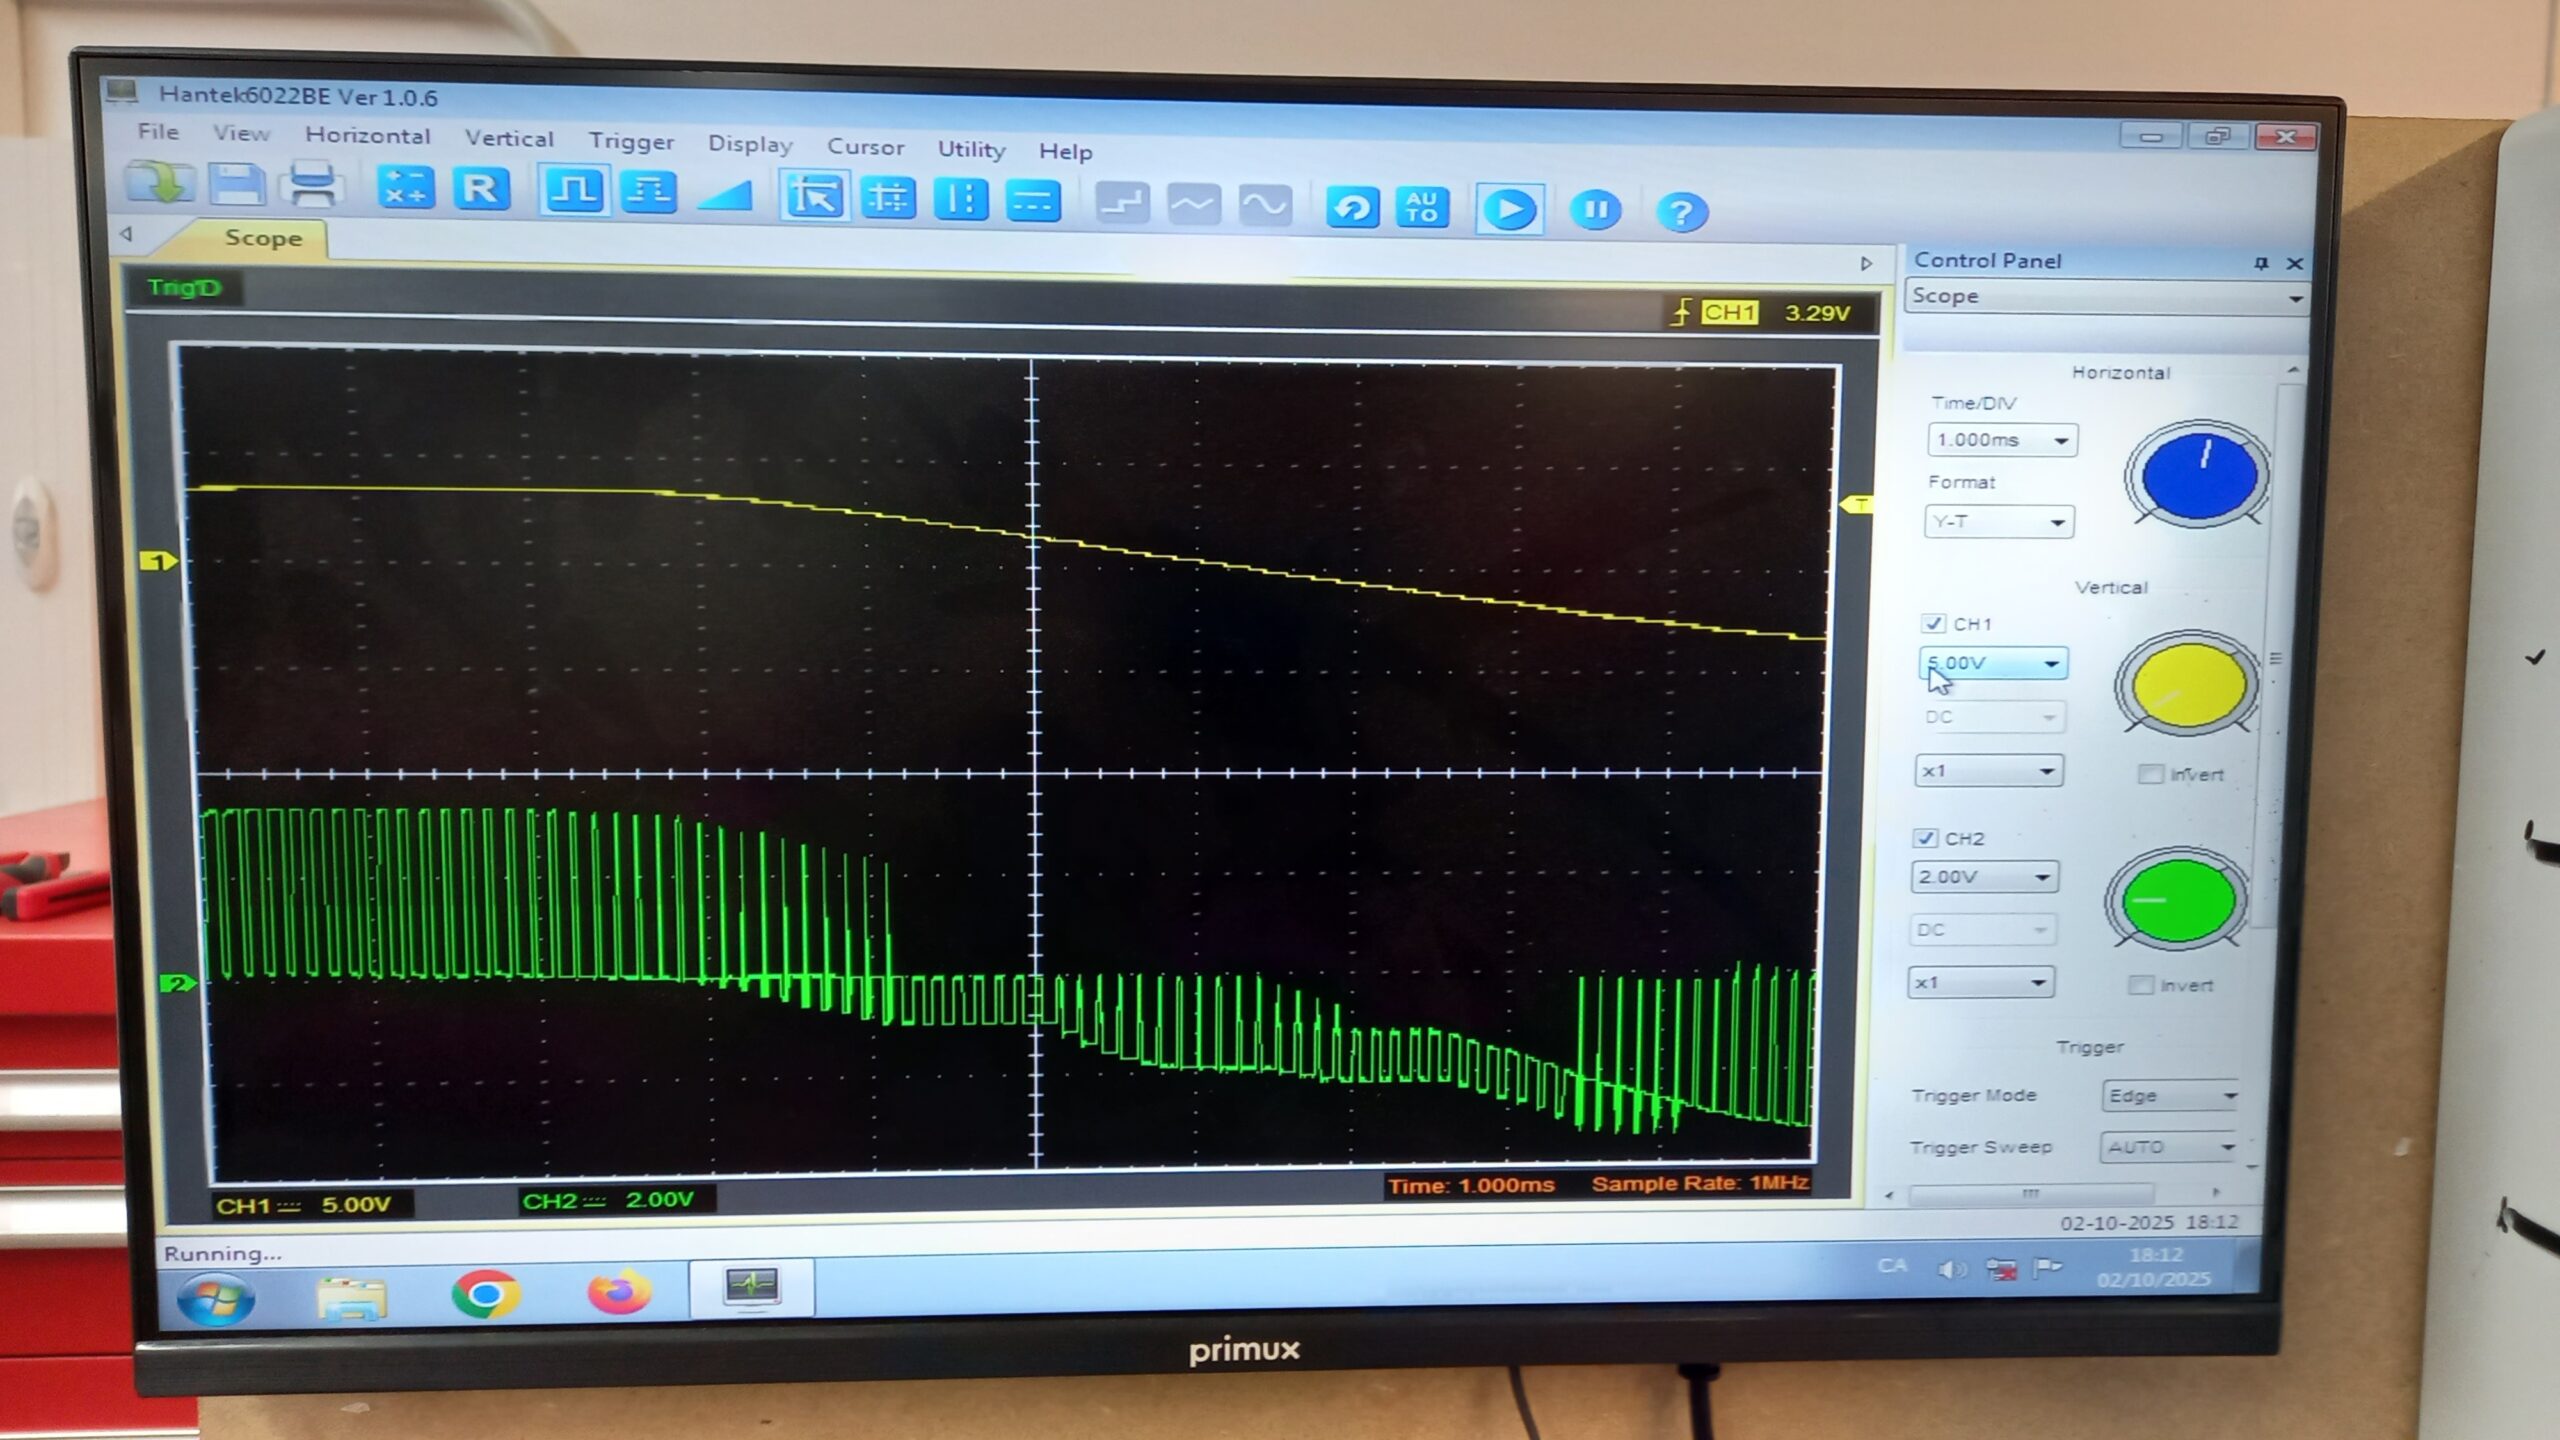
Task: Click the Save floppy disk icon
Action: pyautogui.click(x=236, y=185)
